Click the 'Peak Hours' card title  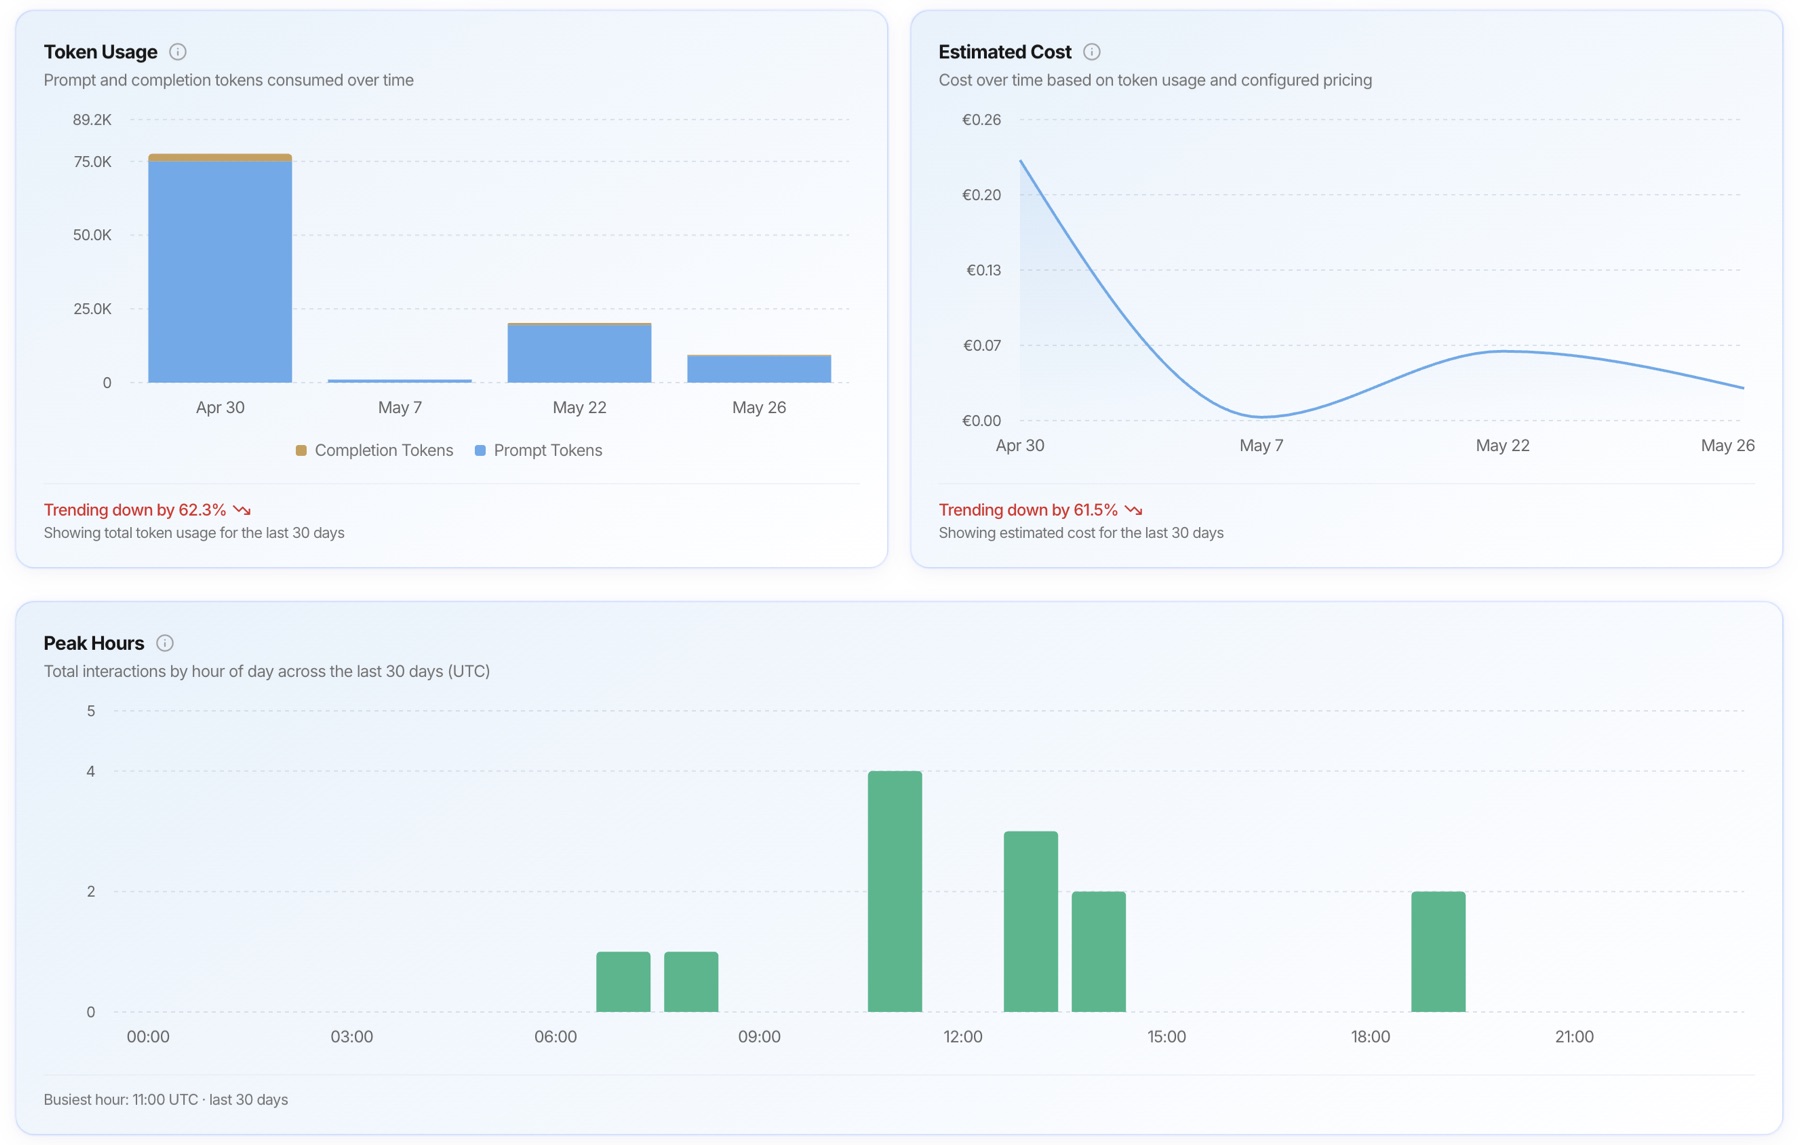pos(94,643)
